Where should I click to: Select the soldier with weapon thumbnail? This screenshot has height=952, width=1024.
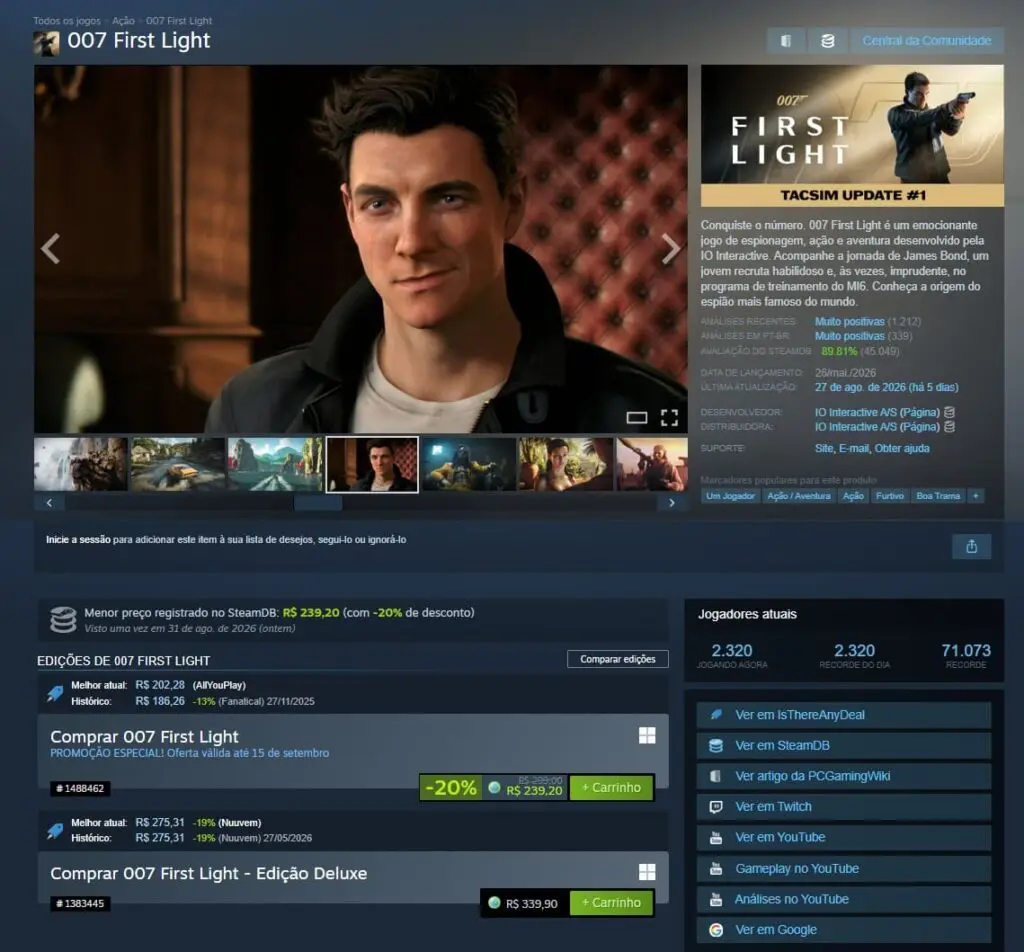[x=652, y=464]
